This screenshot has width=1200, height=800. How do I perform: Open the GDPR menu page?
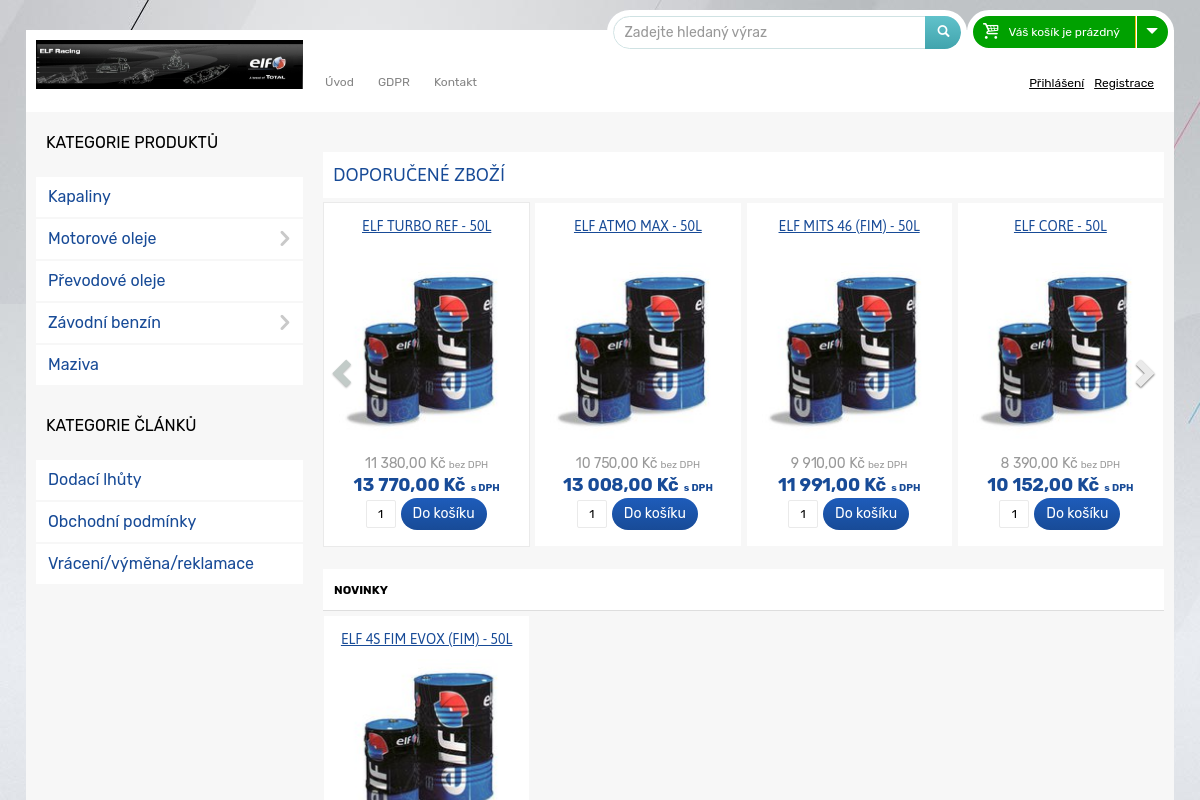click(394, 82)
